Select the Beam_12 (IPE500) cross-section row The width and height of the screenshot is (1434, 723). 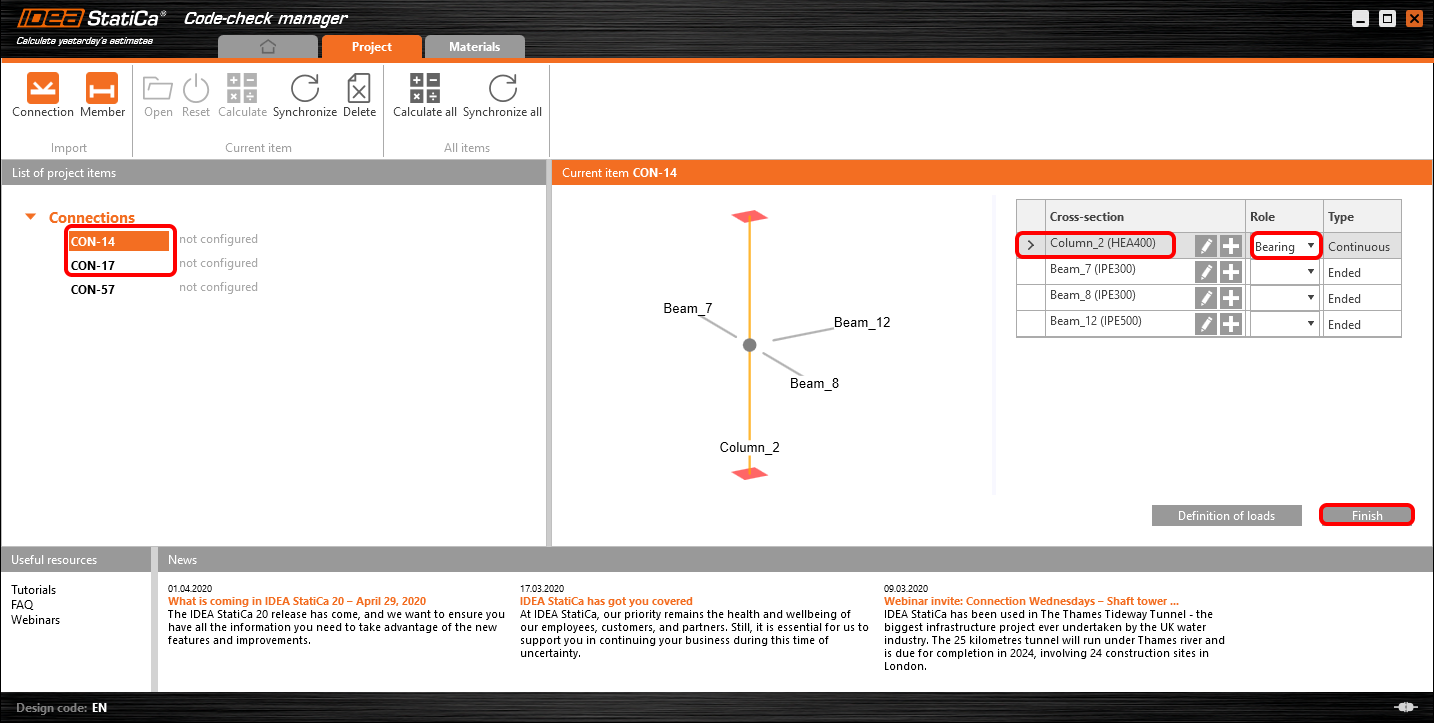tap(1096, 321)
